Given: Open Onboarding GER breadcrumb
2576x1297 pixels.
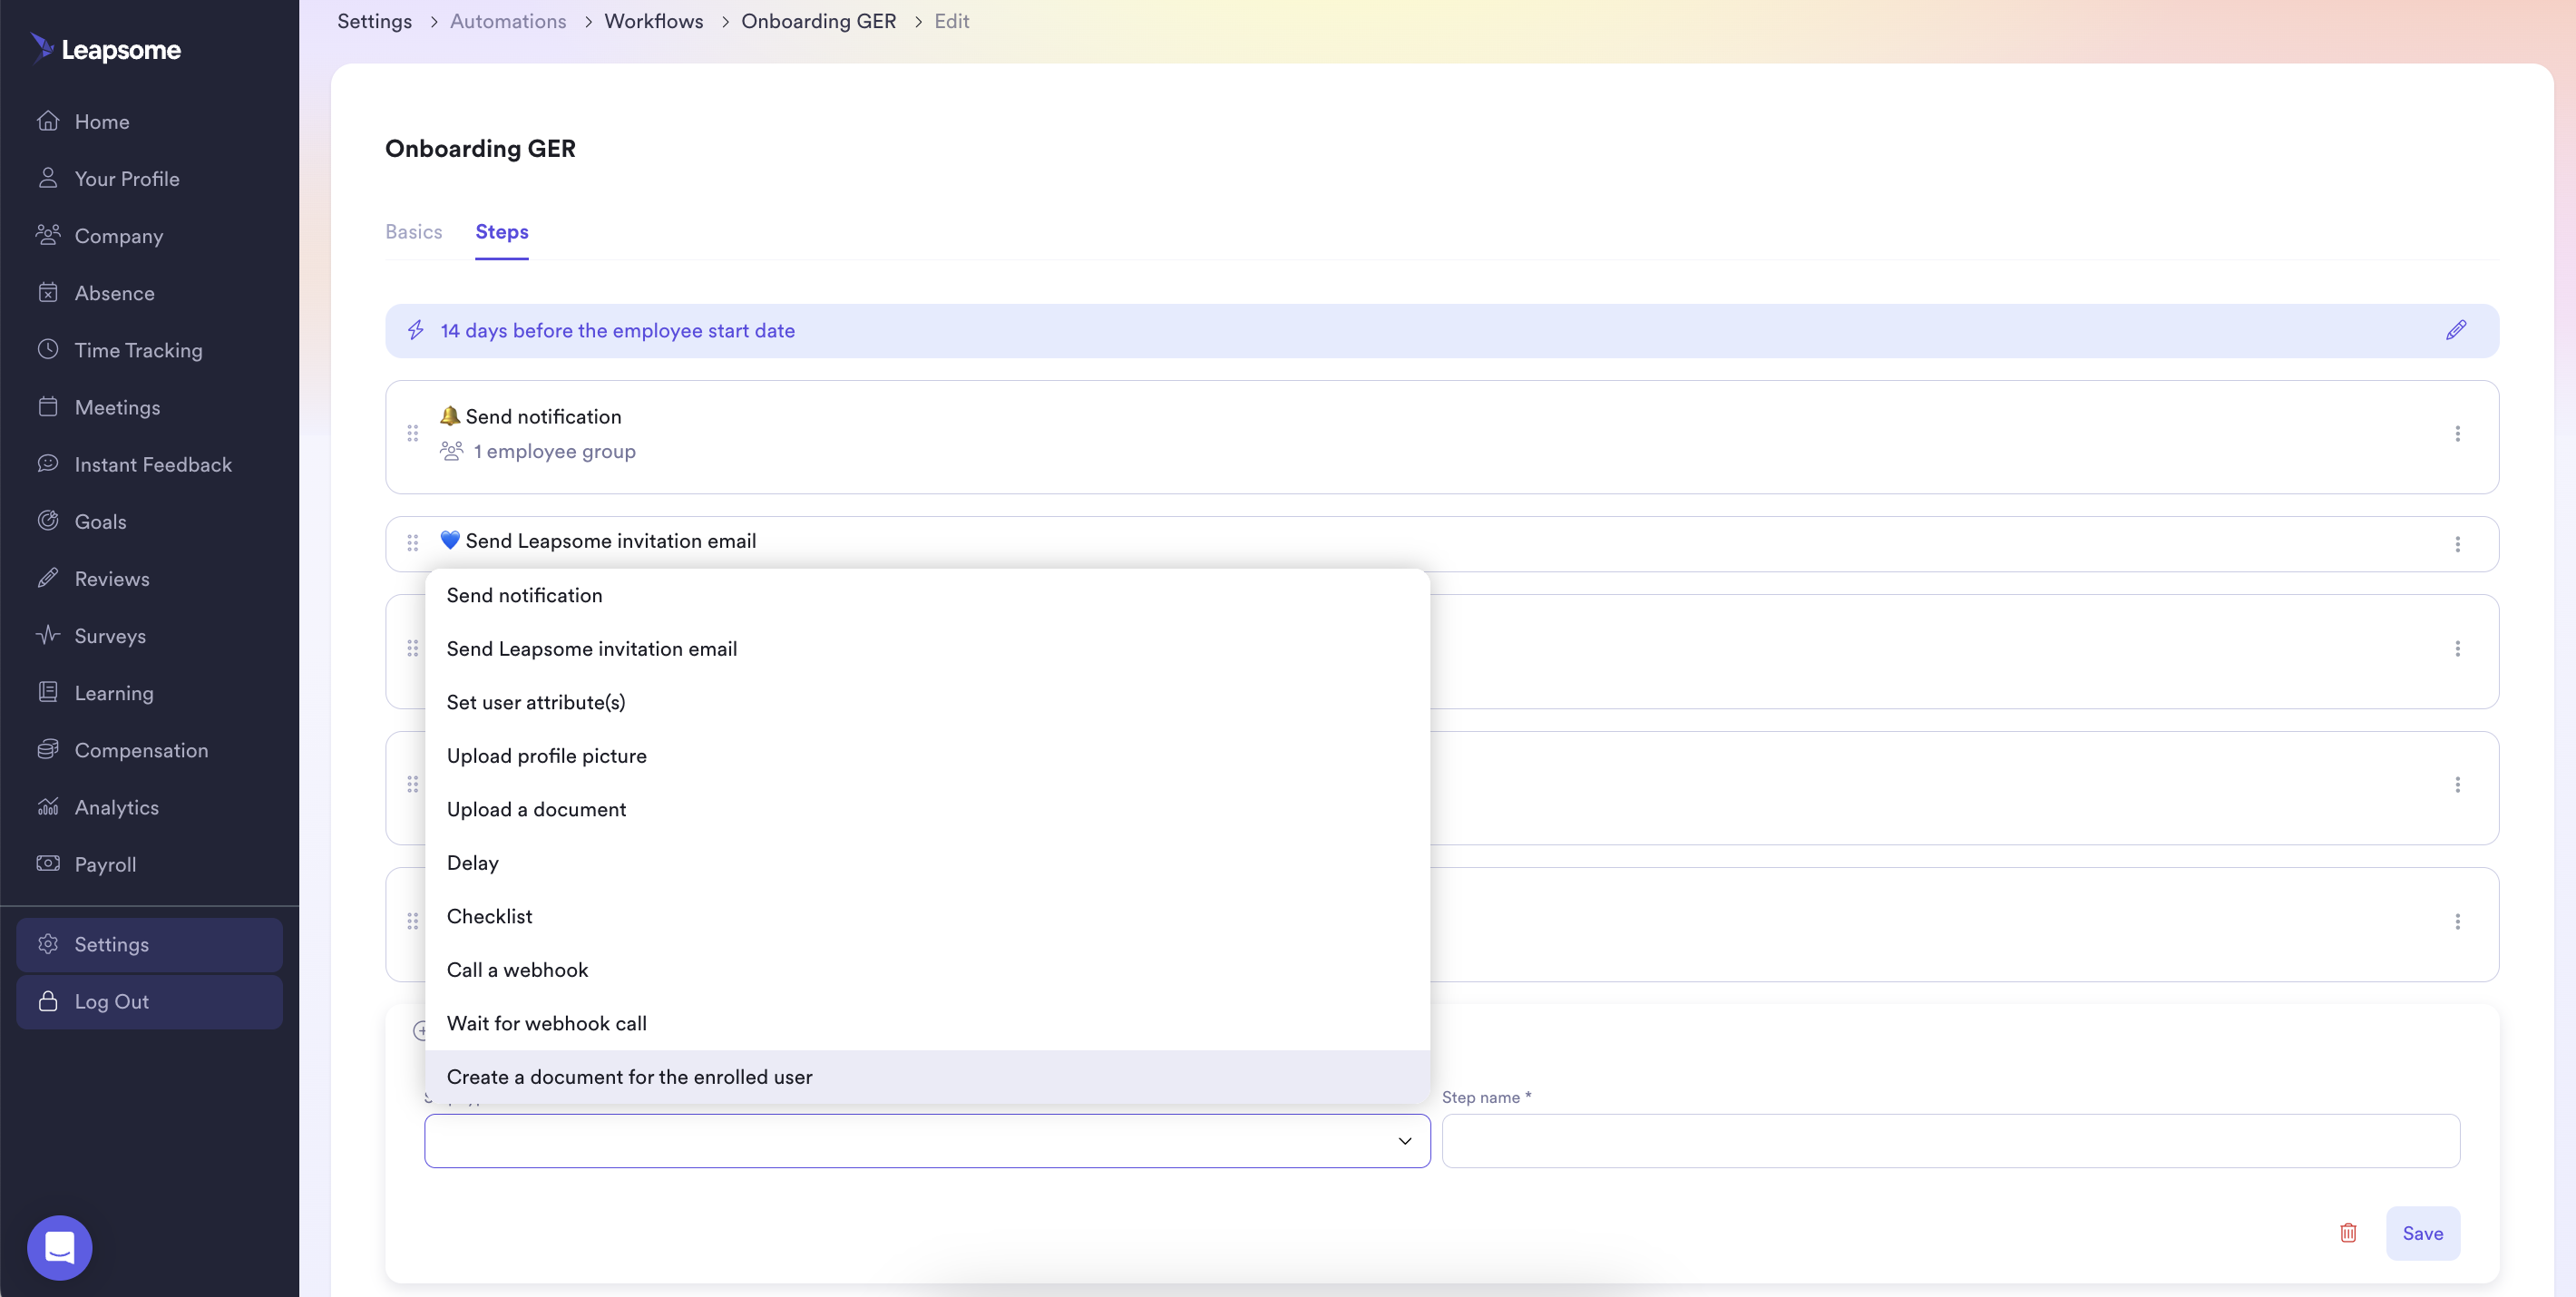Looking at the screenshot, I should (818, 21).
